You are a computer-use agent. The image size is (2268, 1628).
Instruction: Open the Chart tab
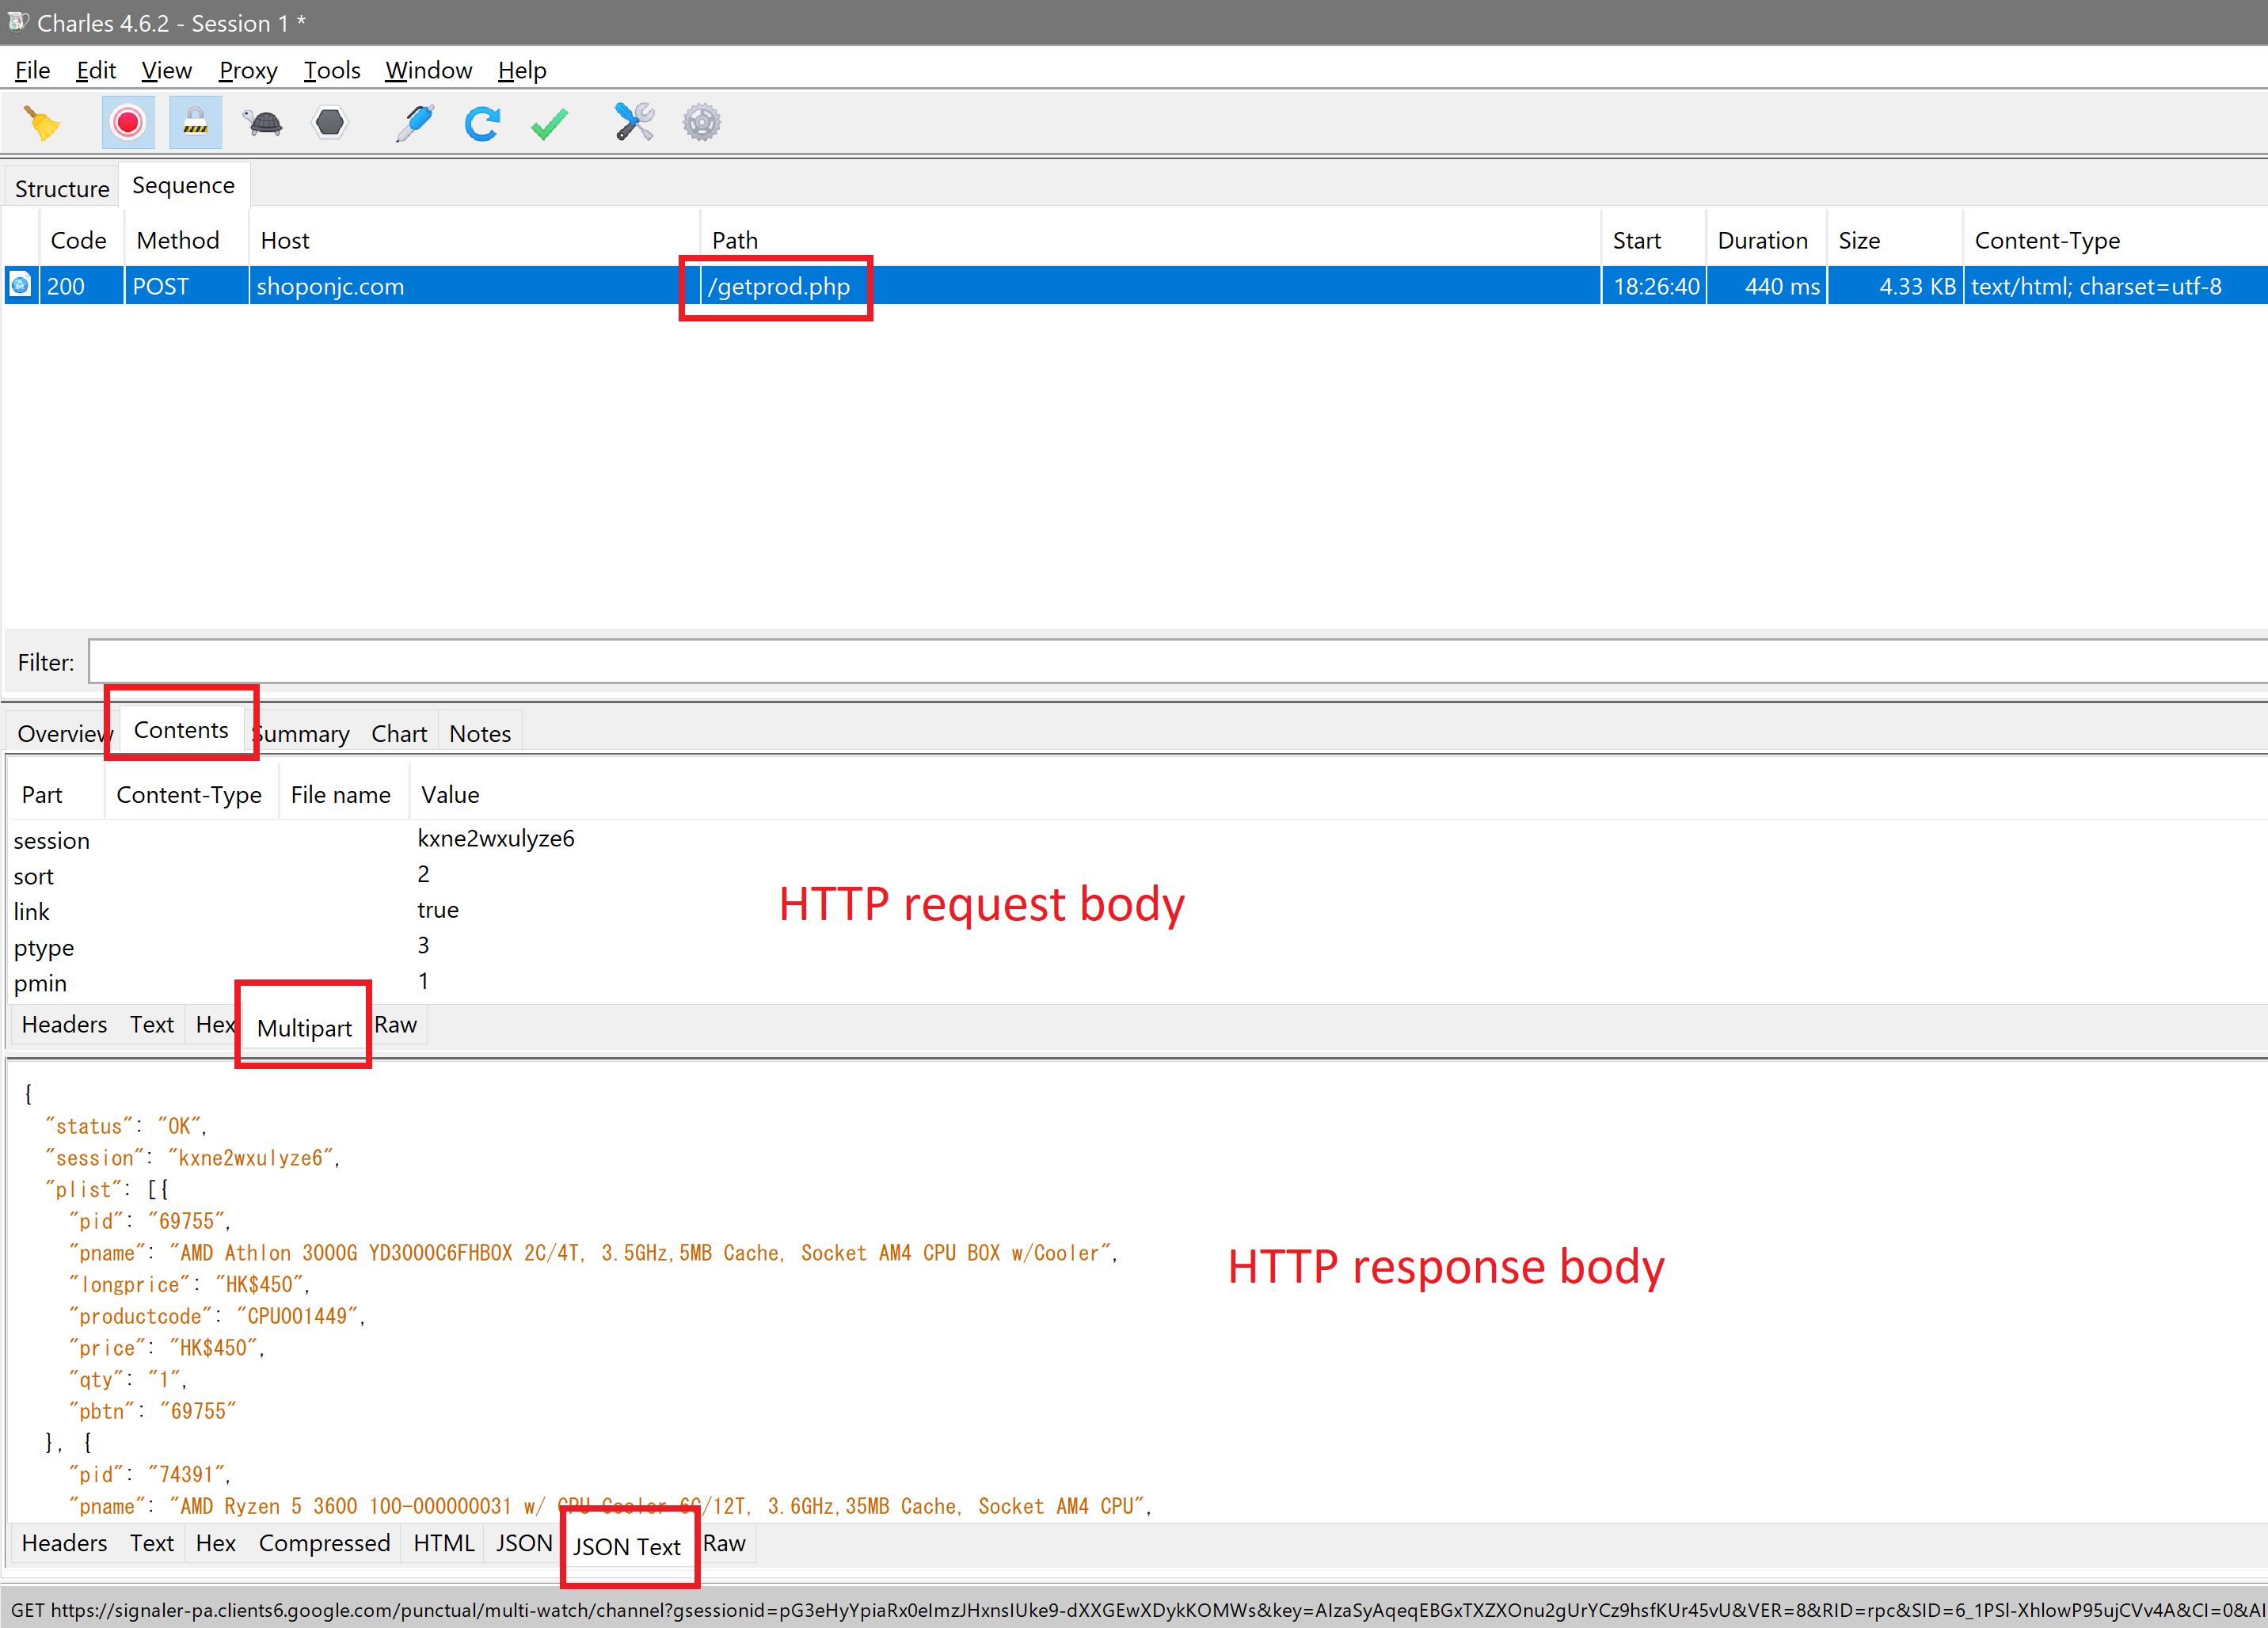point(399,733)
